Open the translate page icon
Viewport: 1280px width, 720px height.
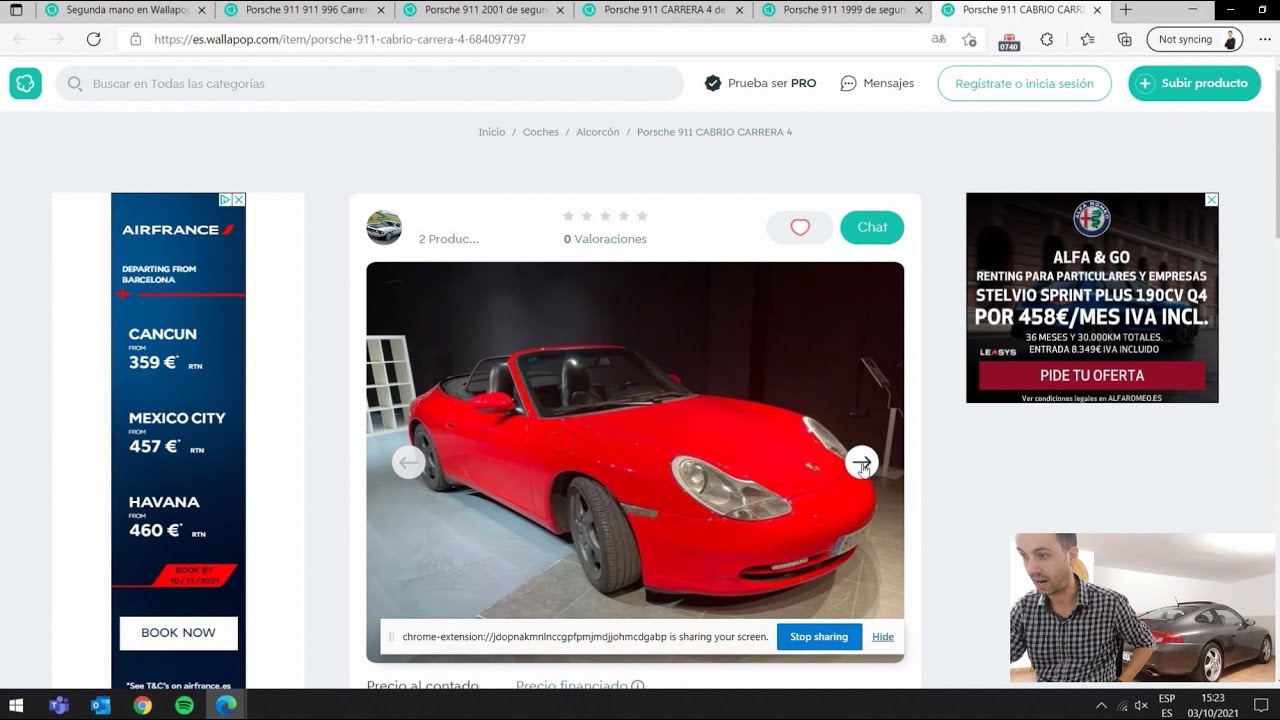938,39
